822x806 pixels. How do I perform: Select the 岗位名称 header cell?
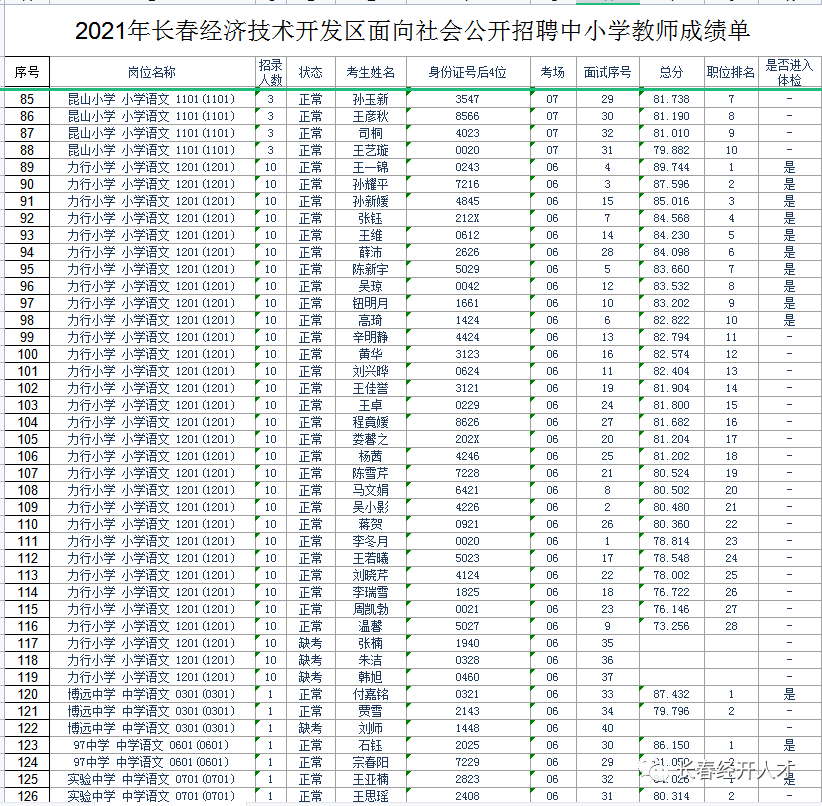(x=152, y=72)
